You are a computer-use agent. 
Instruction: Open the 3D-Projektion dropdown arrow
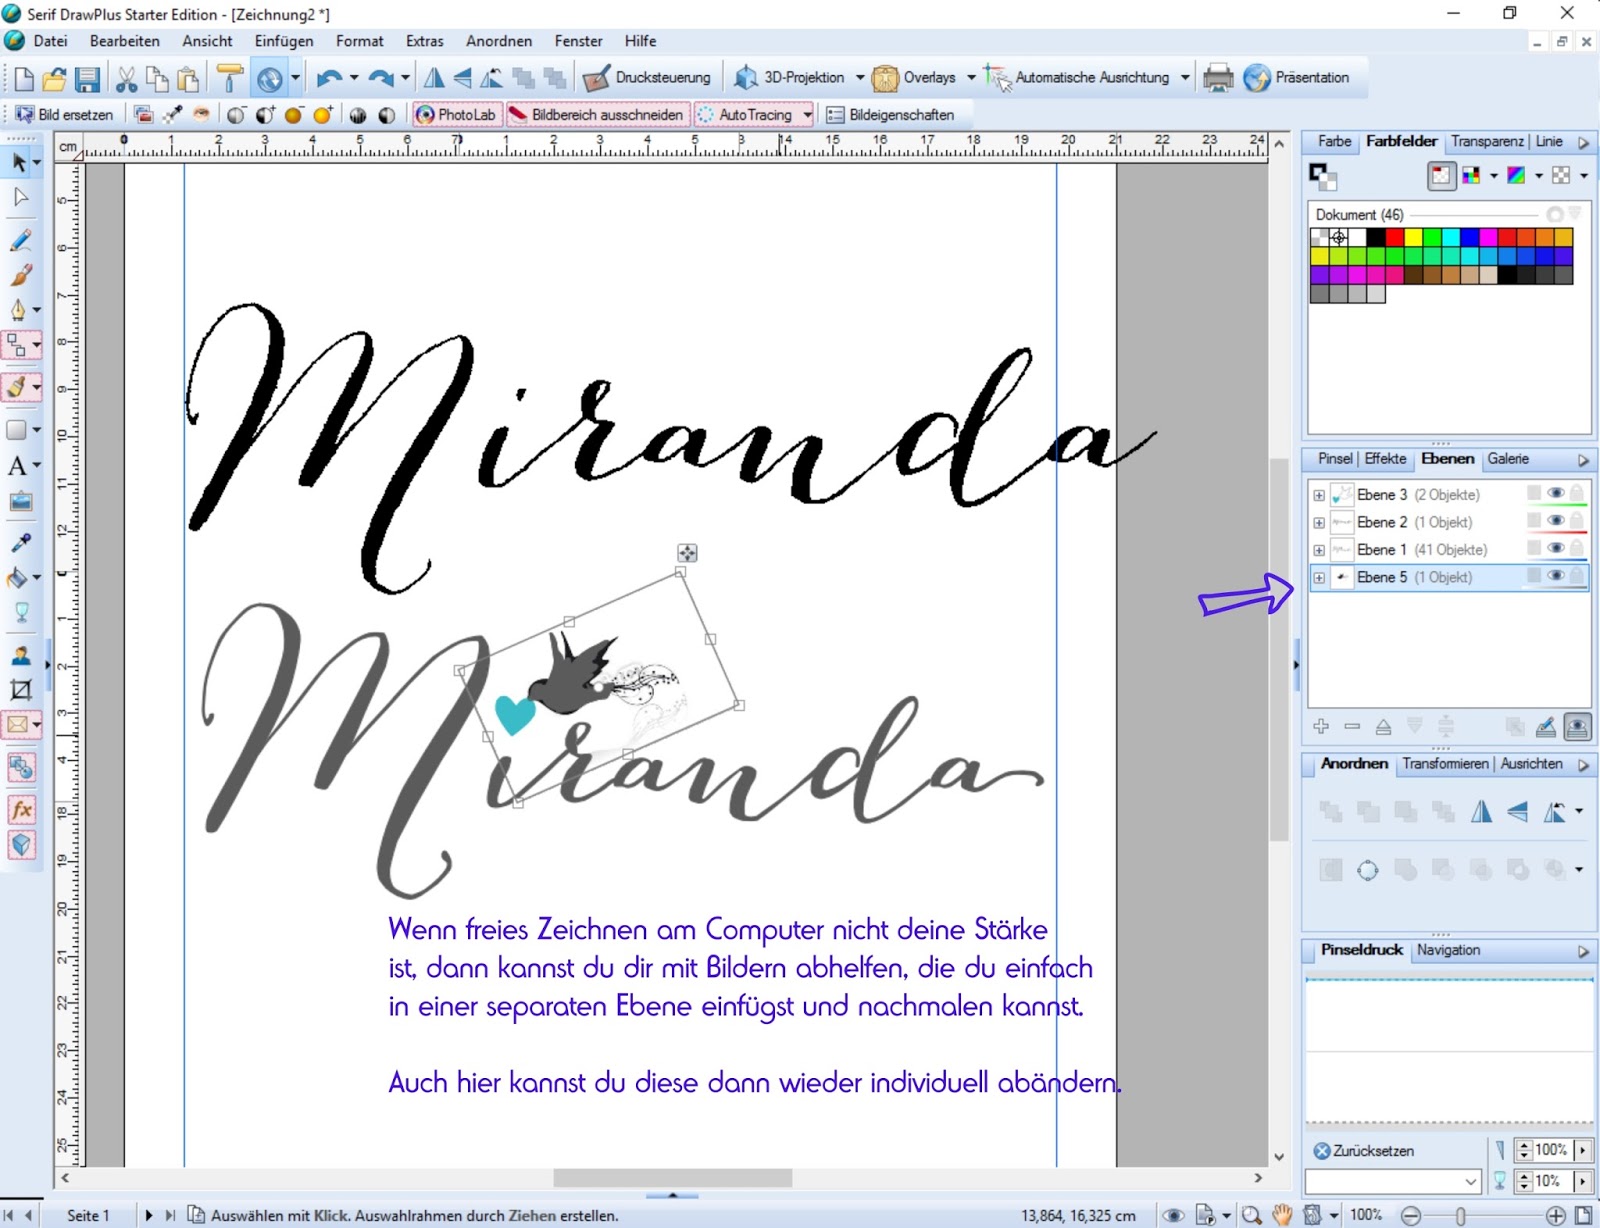860,78
